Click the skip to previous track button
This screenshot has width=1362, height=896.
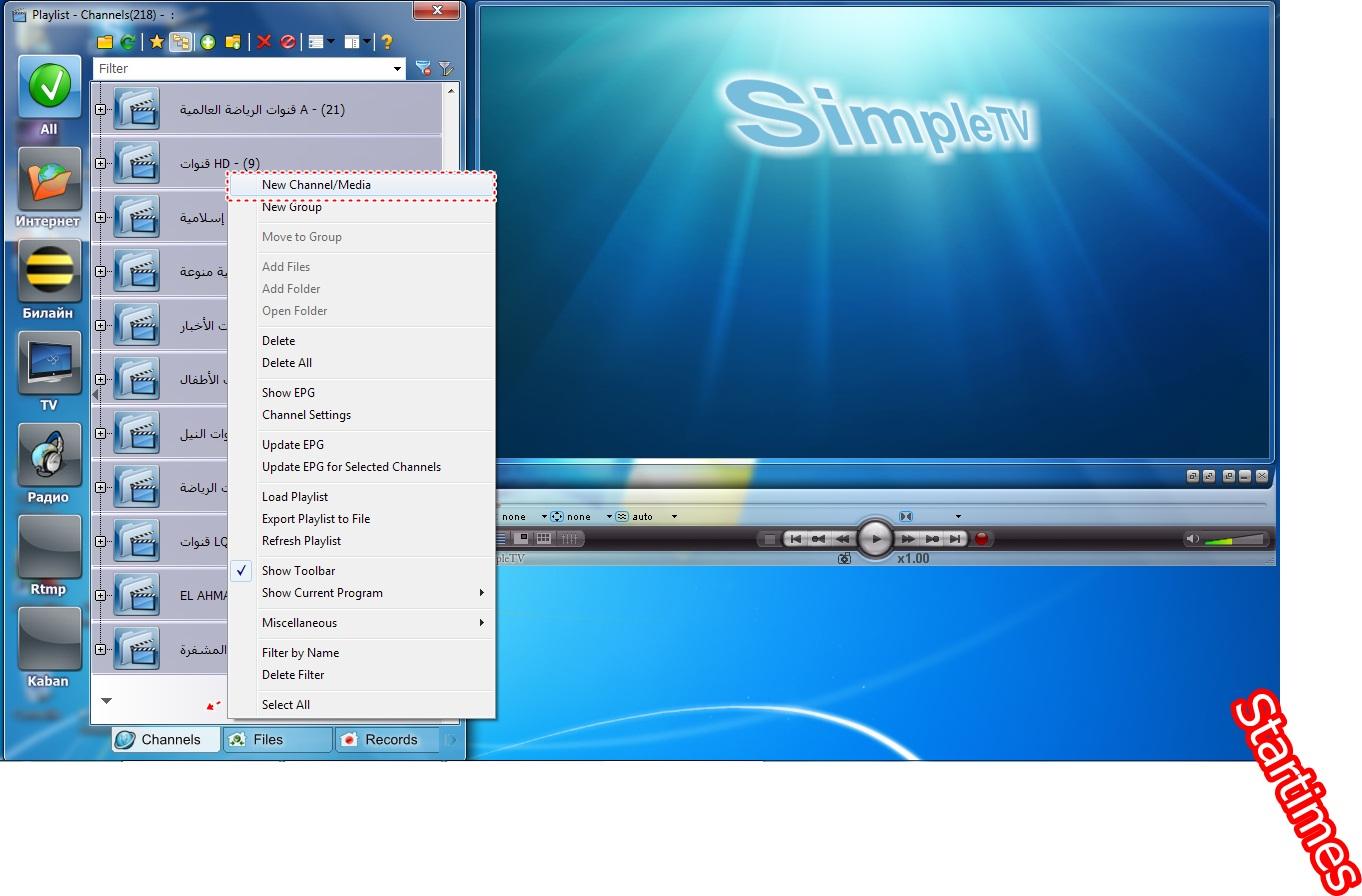[796, 539]
